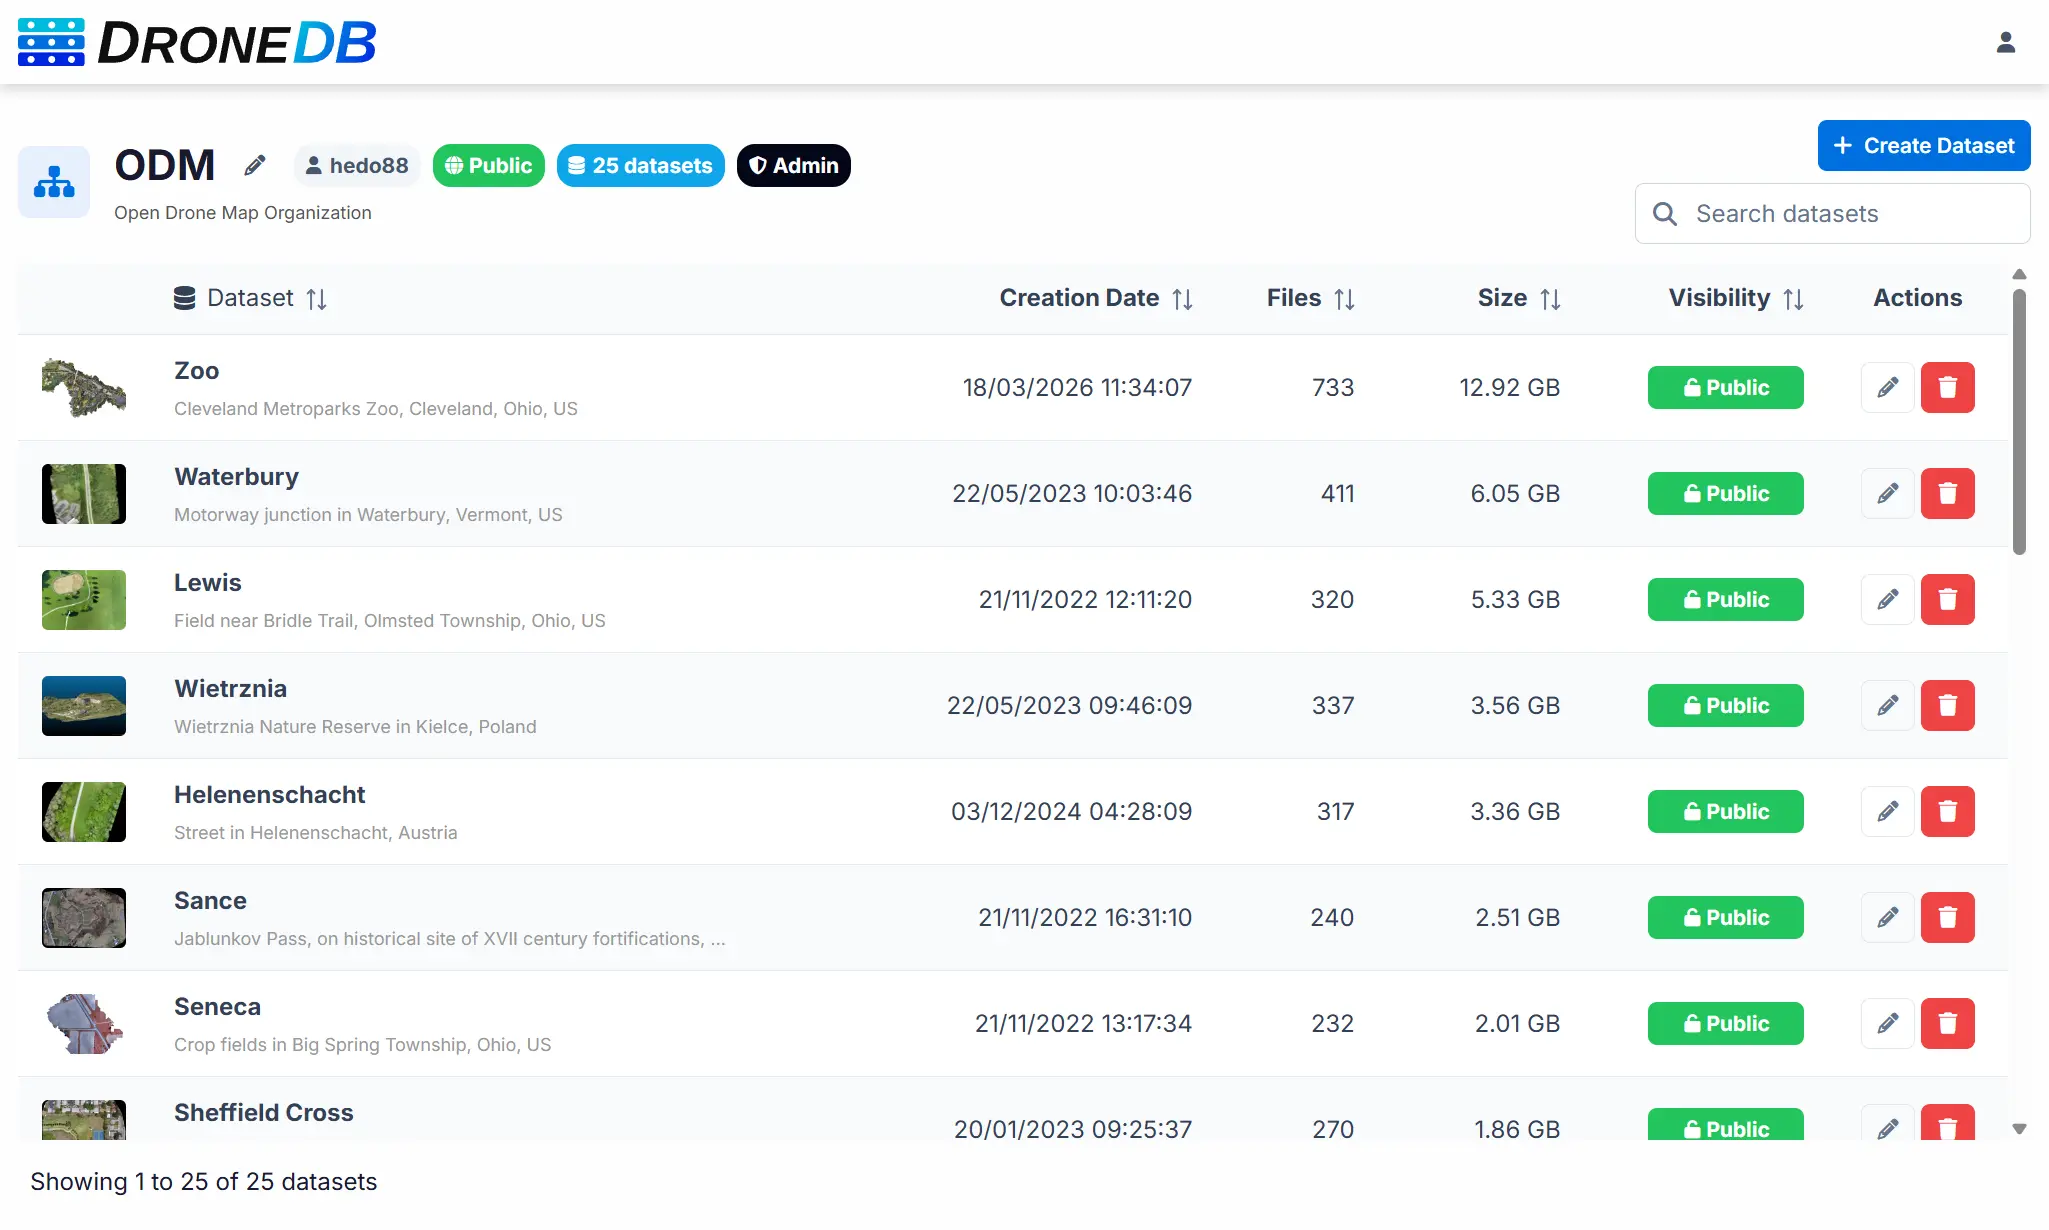Open the DroneDB logo home
This screenshot has height=1230, width=2049.
click(x=197, y=42)
